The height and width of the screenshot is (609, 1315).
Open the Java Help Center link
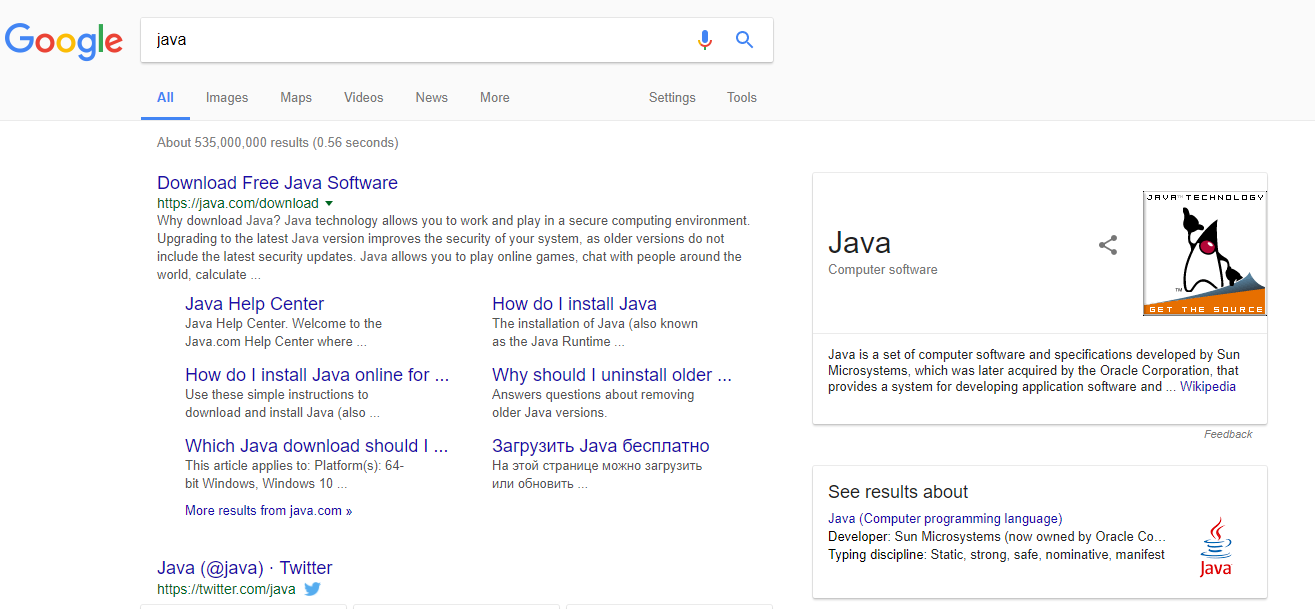coord(255,304)
